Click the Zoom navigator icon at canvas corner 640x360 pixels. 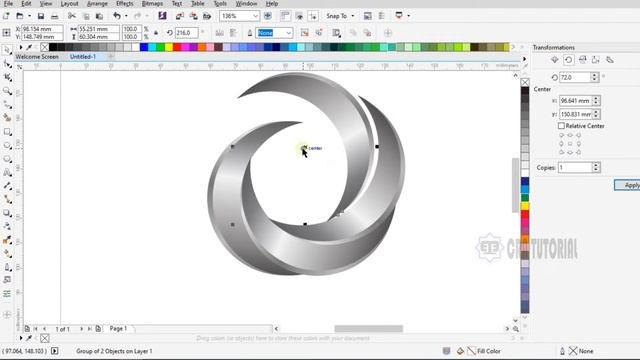point(516,329)
